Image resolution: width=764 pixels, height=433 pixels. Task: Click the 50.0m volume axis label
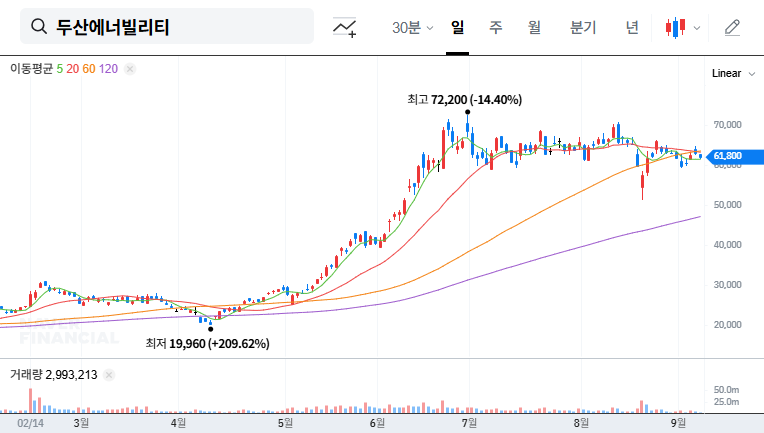pos(726,390)
